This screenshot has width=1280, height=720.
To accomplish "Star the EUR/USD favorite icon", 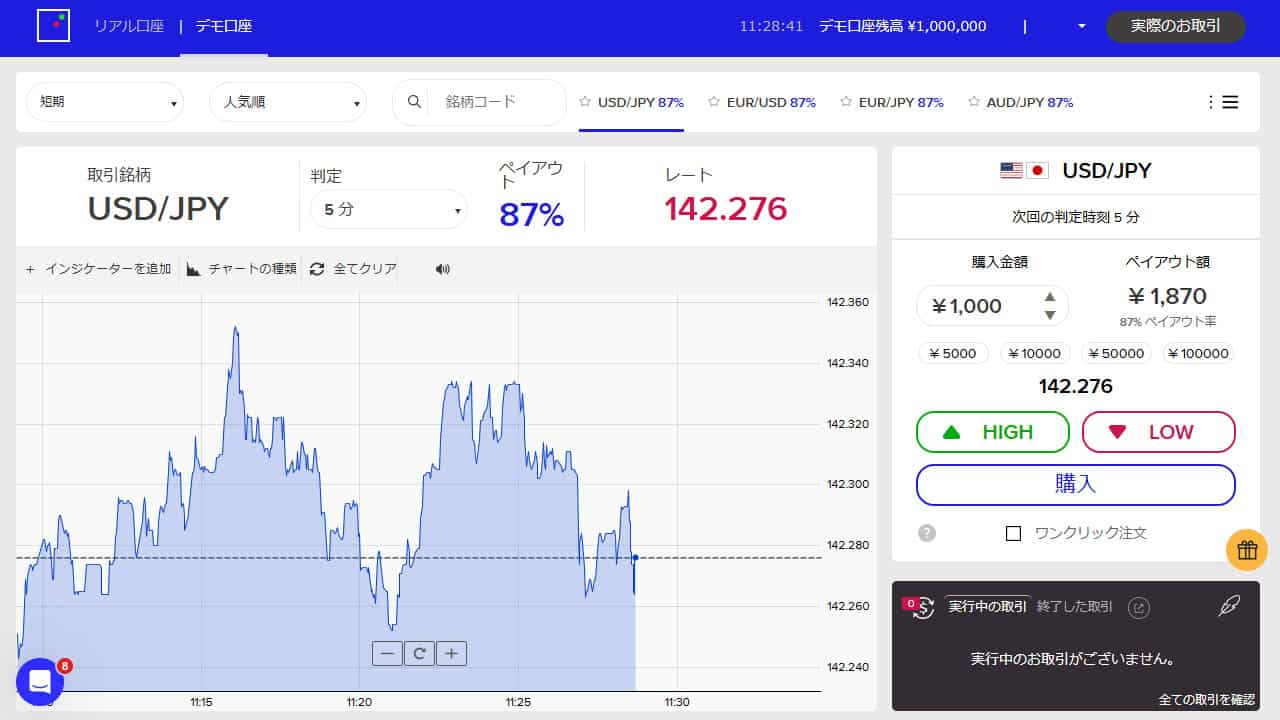I will coord(714,102).
